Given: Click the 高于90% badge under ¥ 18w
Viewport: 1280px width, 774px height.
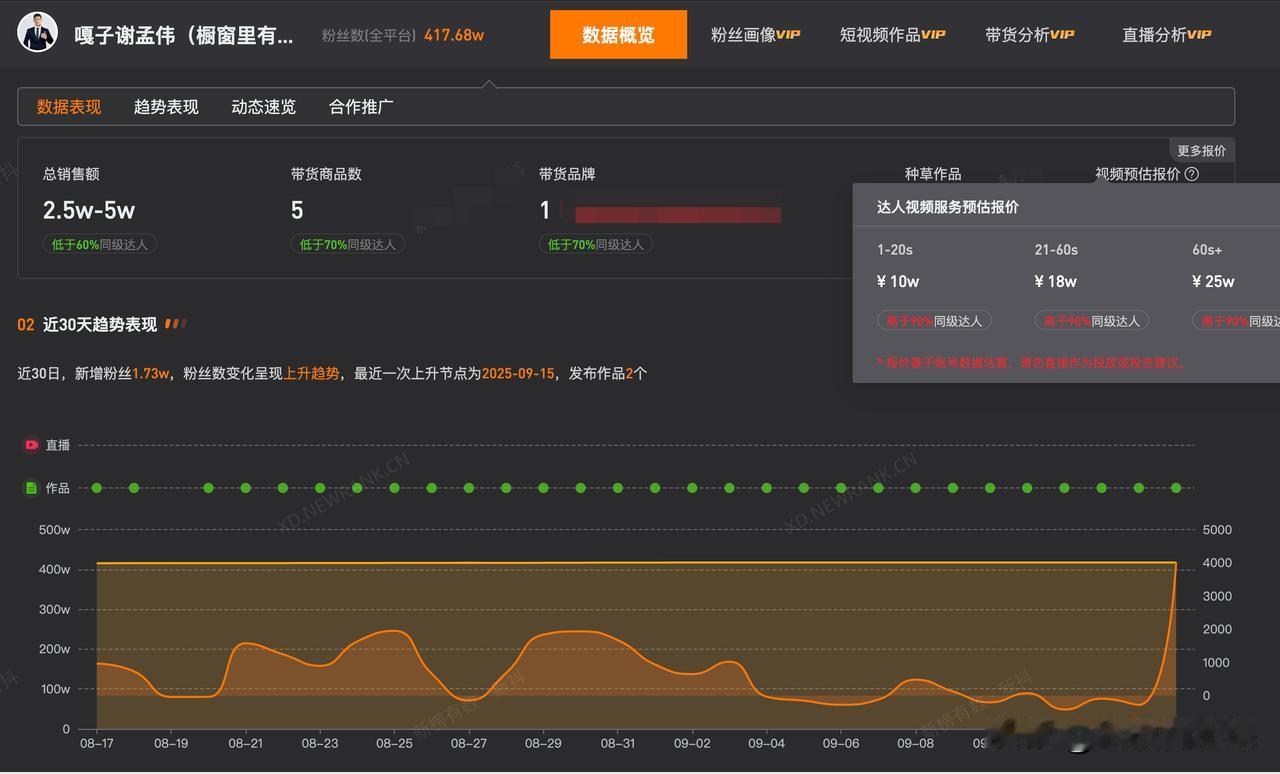Looking at the screenshot, I should [1091, 321].
